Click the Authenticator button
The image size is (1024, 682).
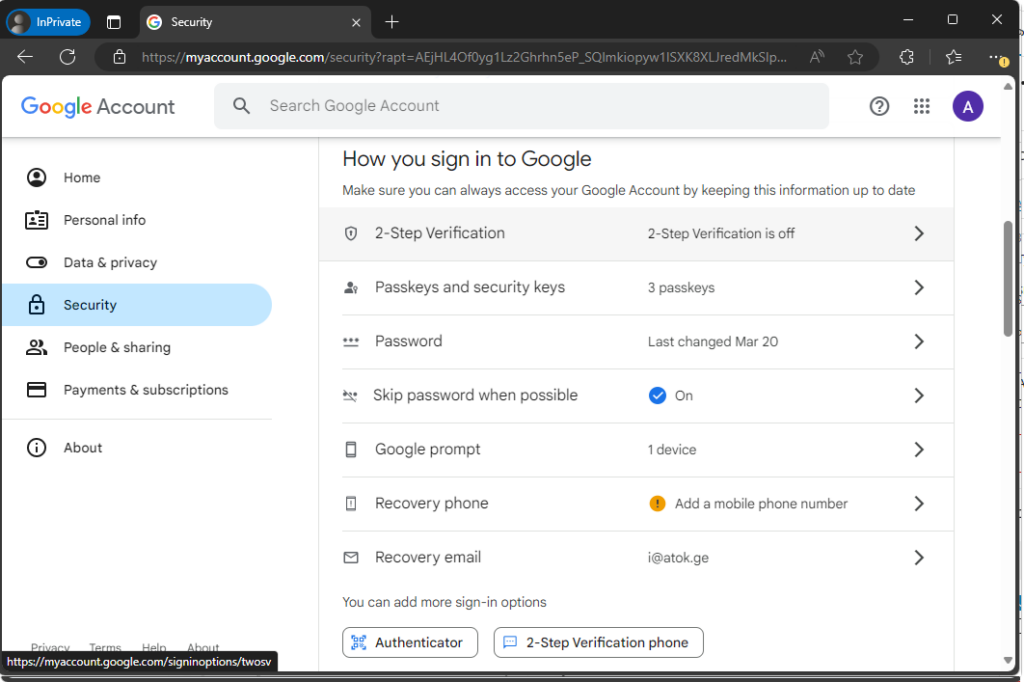[x=410, y=642]
